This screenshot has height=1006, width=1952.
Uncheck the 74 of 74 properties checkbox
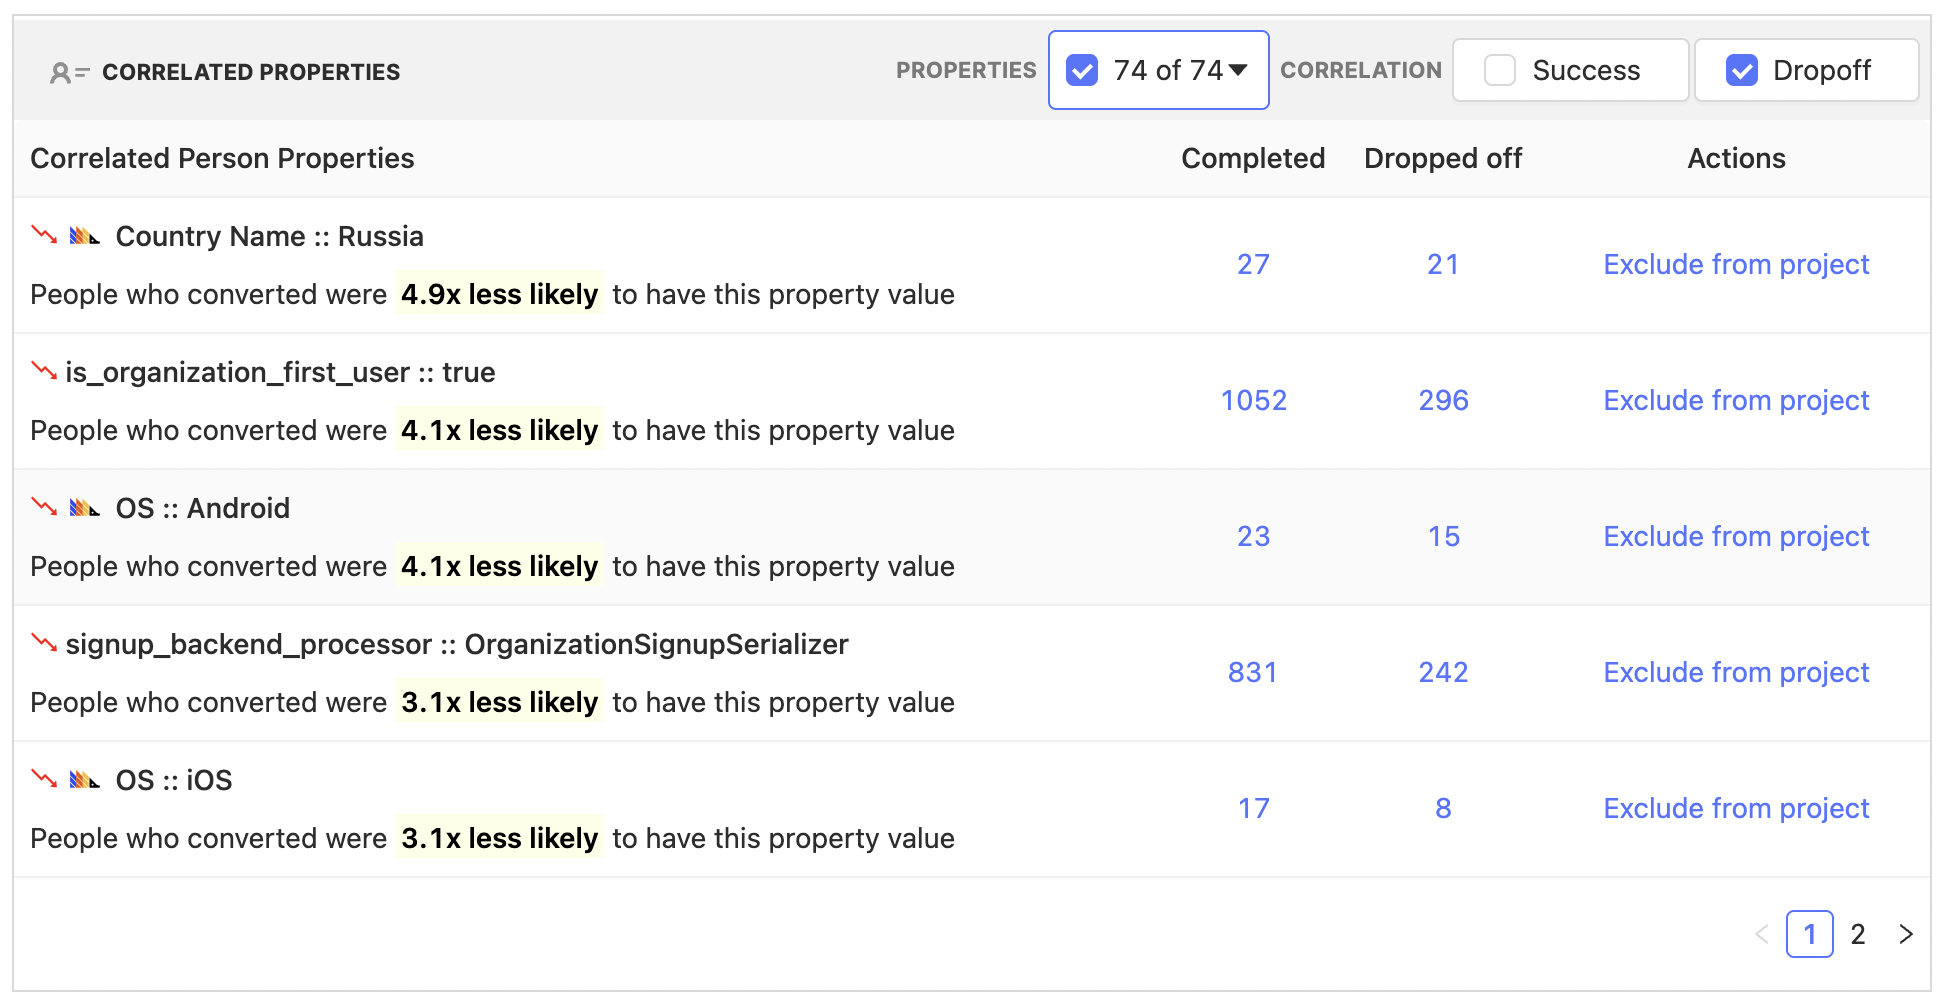coord(1081,70)
